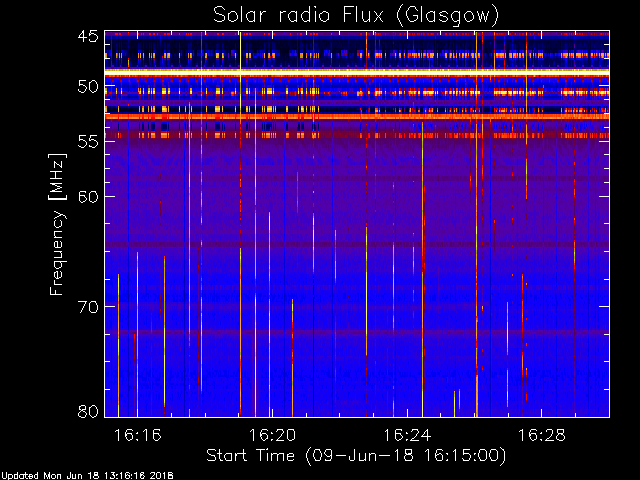The width and height of the screenshot is (640, 480).
Task: Click the 50 MHz frequency tick label
Action: click(x=88, y=87)
